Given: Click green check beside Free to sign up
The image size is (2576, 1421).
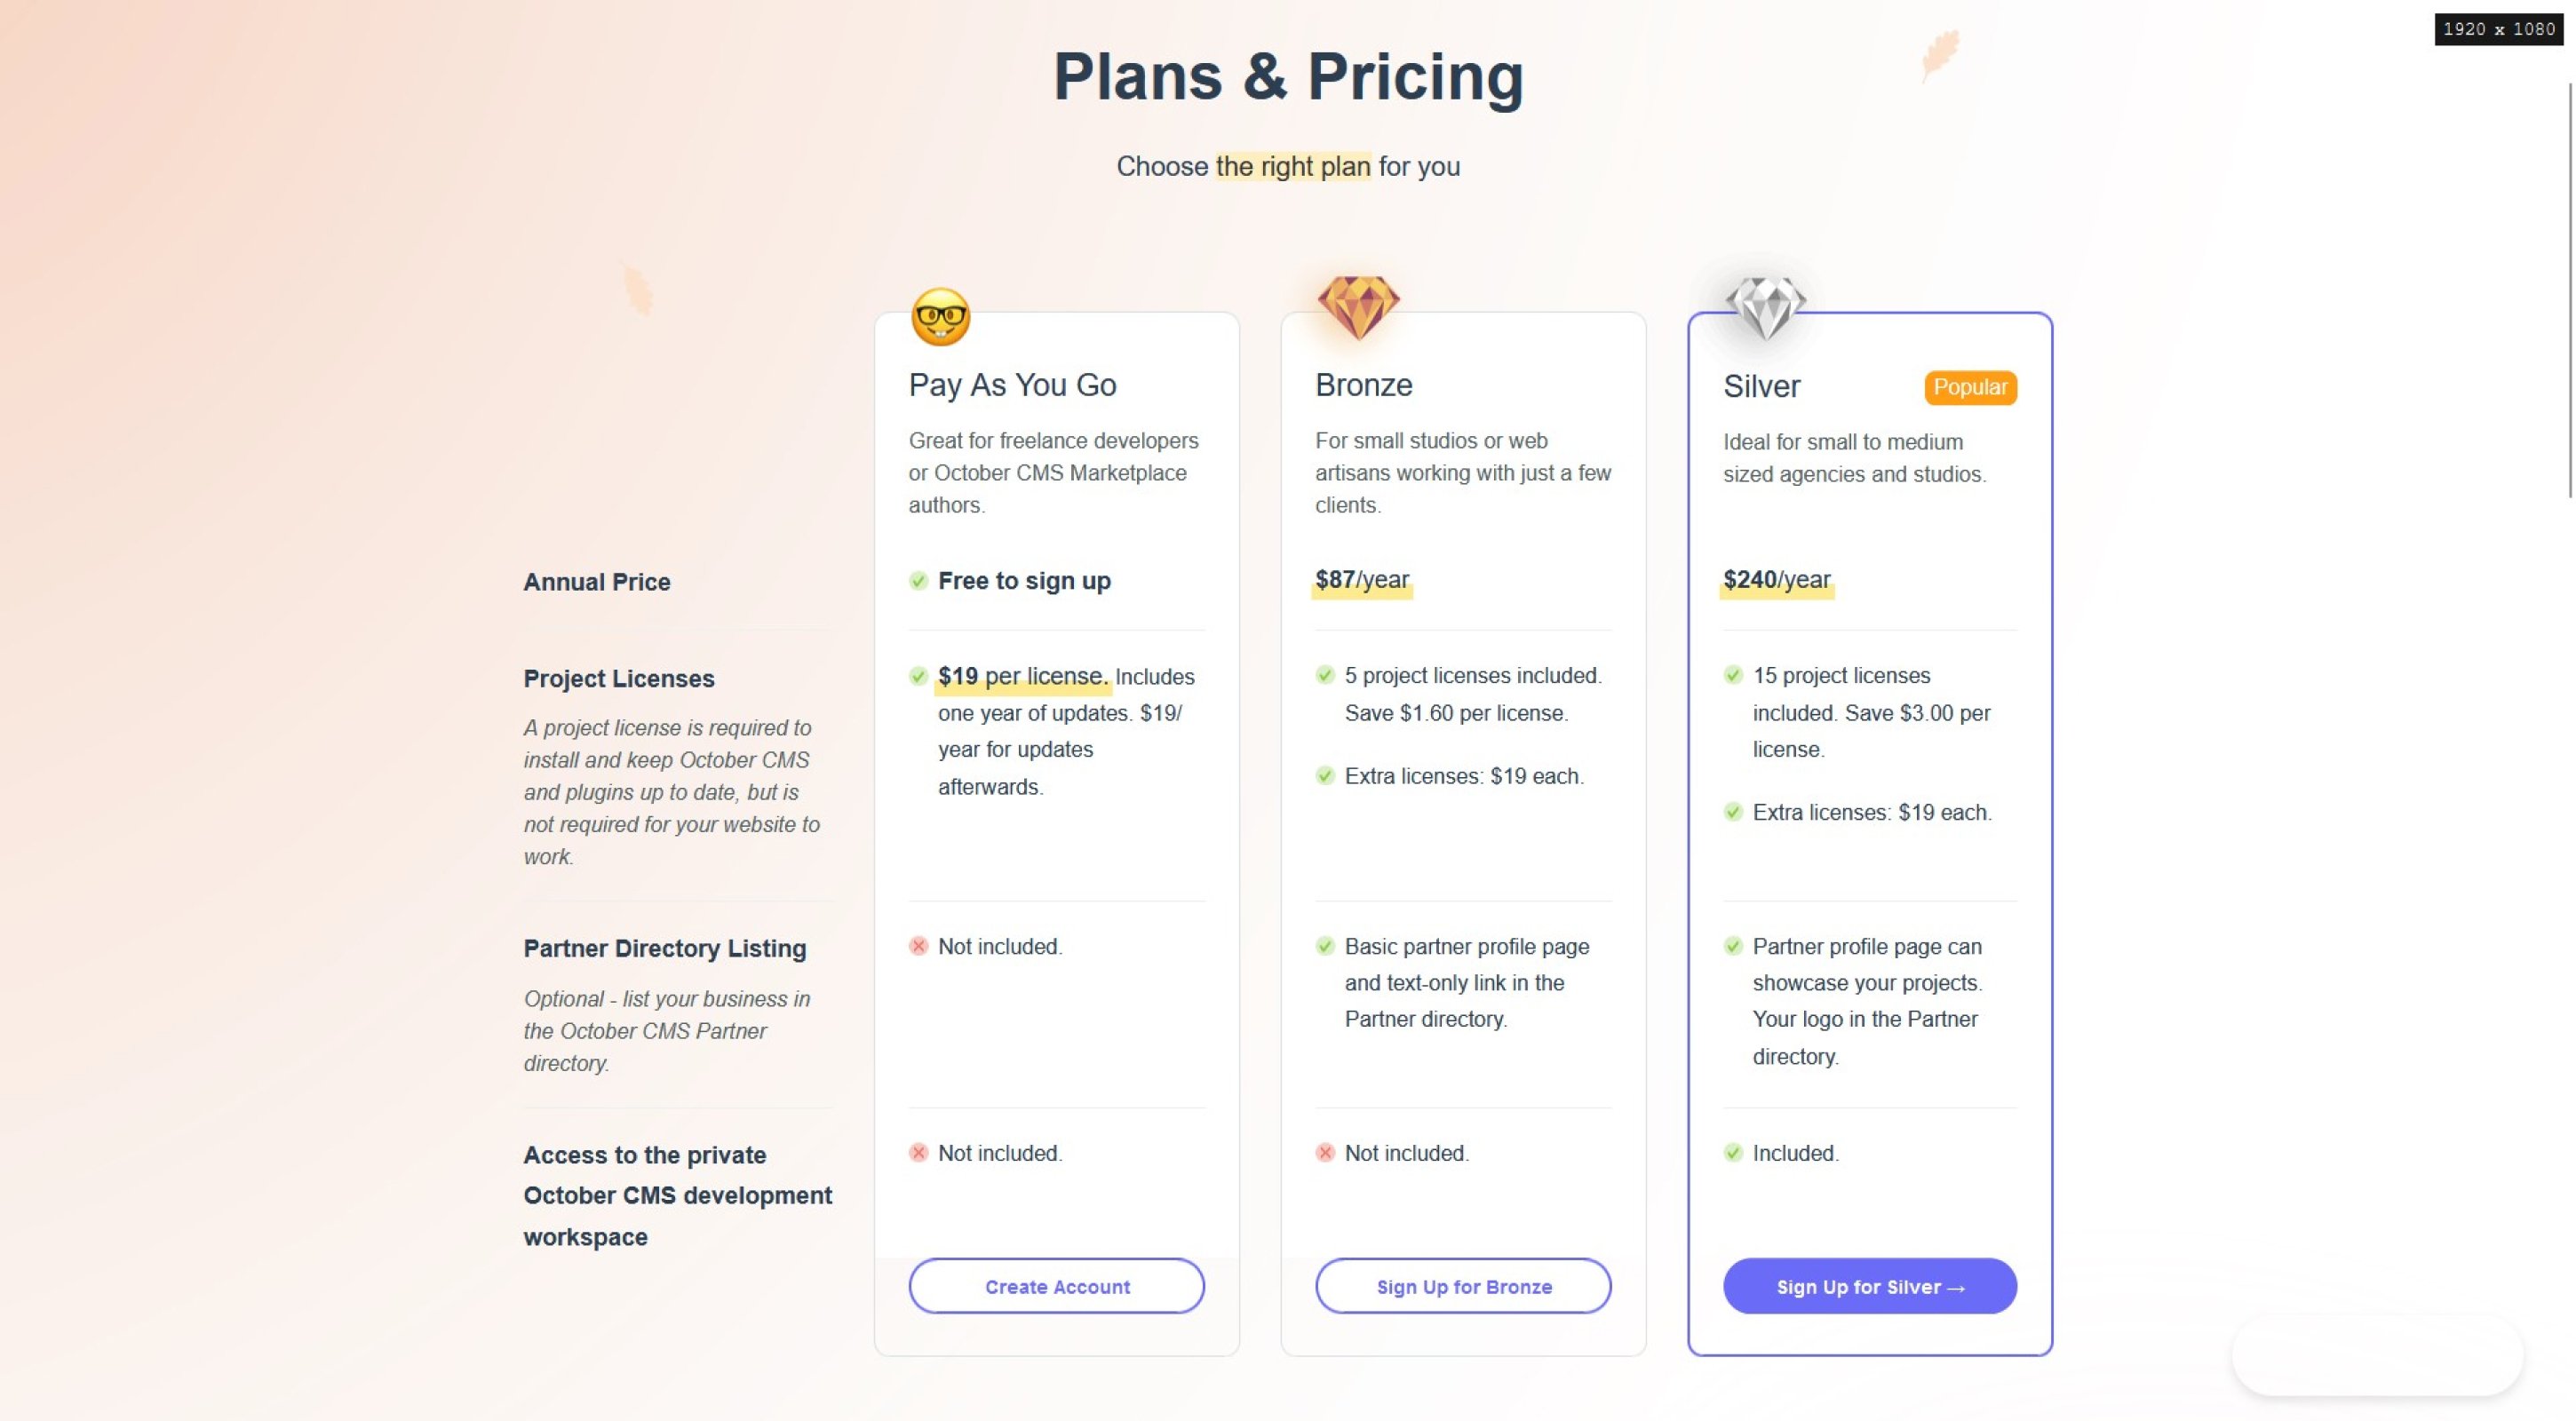Looking at the screenshot, I should tap(918, 581).
